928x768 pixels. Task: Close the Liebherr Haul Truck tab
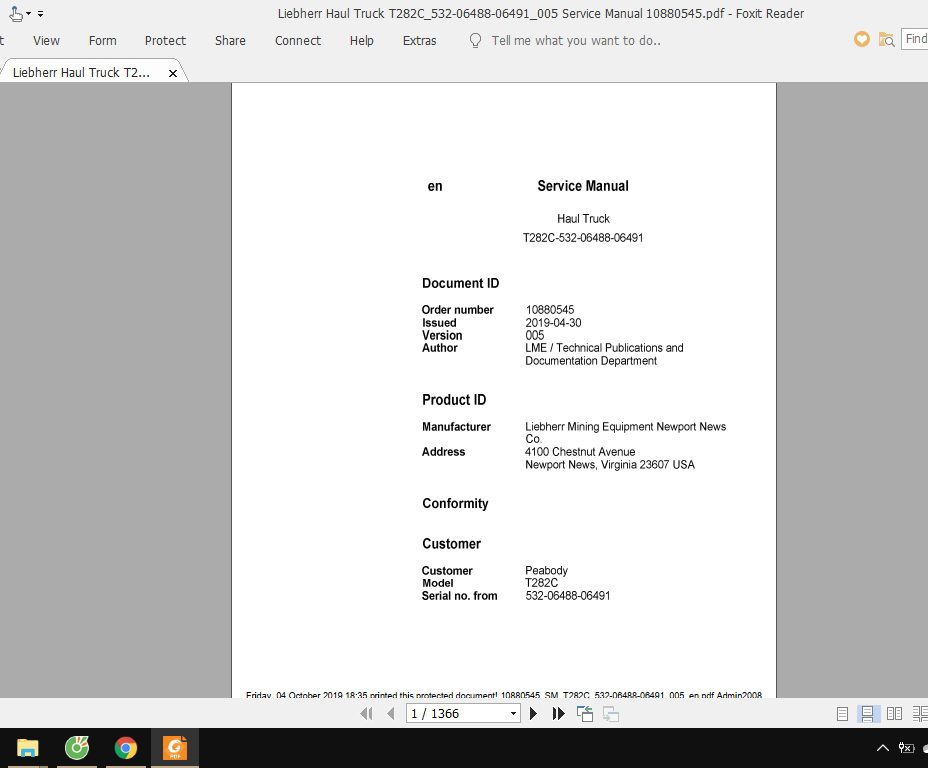click(x=173, y=73)
